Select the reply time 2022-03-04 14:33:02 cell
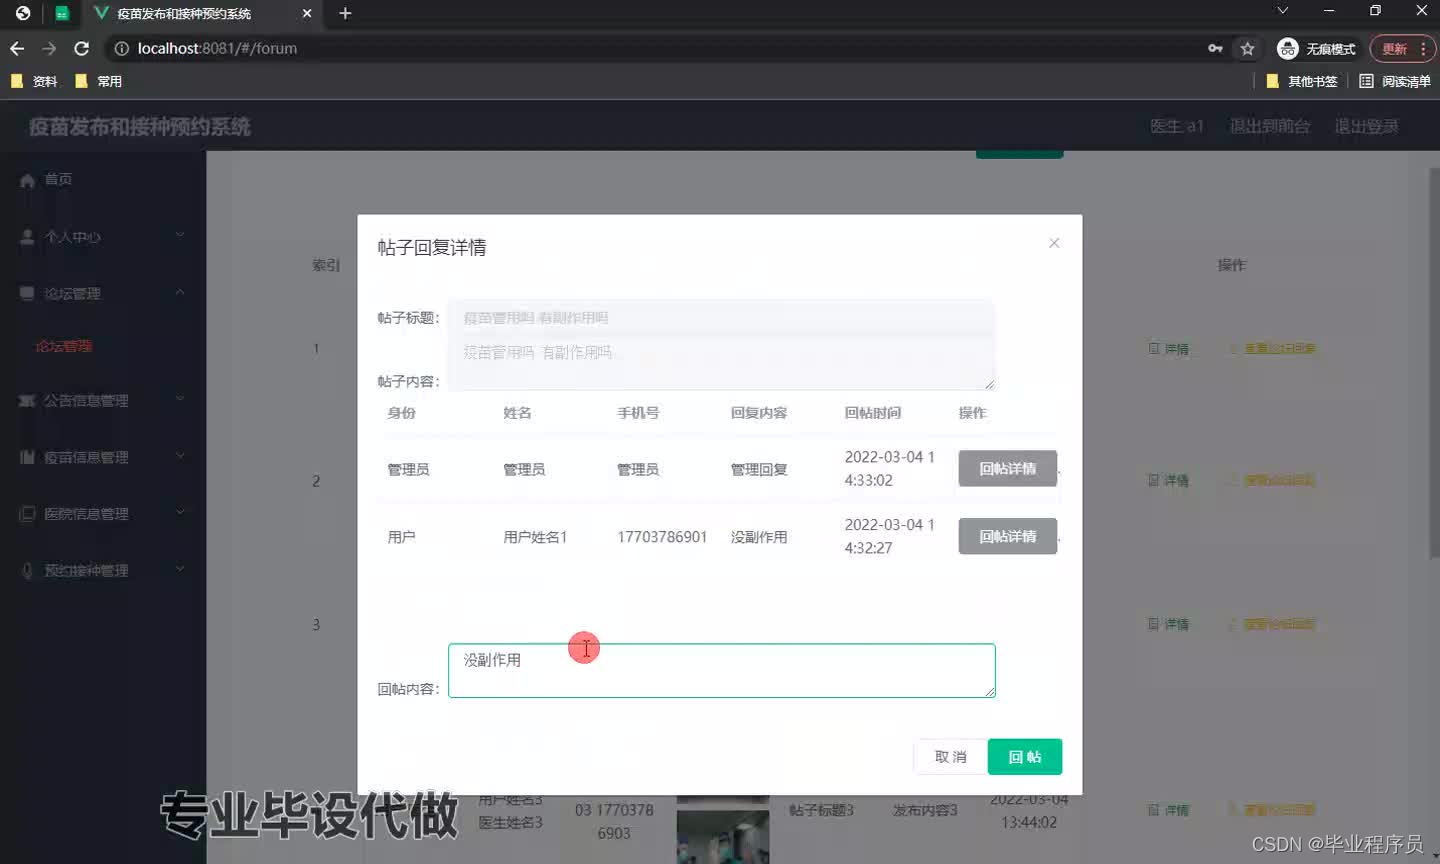This screenshot has height=864, width=1440. coord(890,468)
